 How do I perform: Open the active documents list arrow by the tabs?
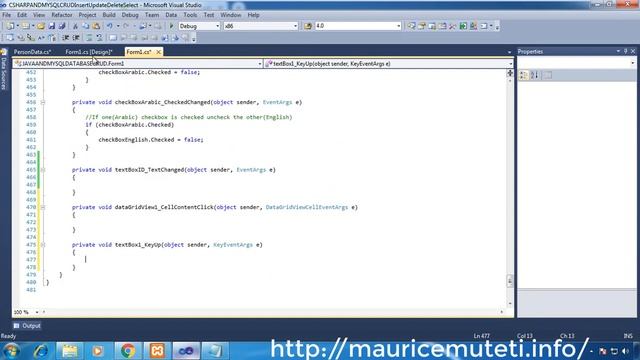click(509, 52)
